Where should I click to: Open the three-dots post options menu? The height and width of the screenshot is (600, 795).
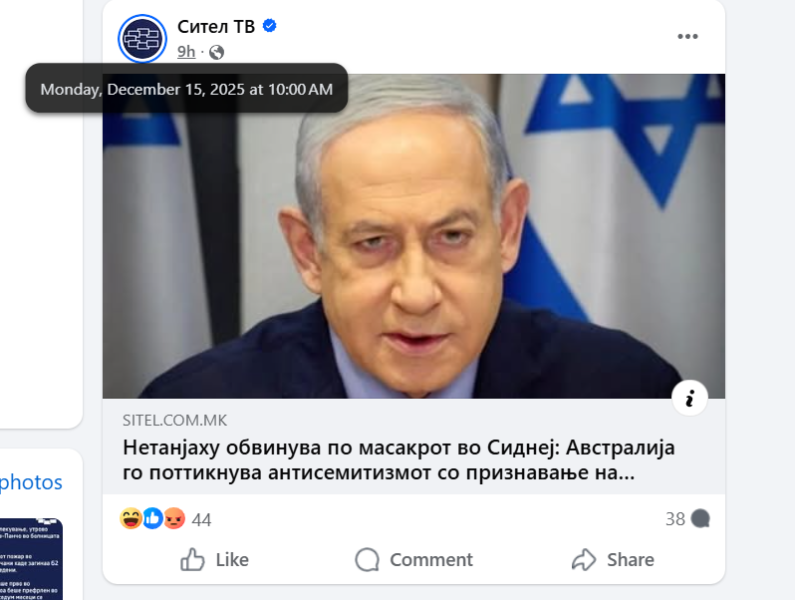688,37
